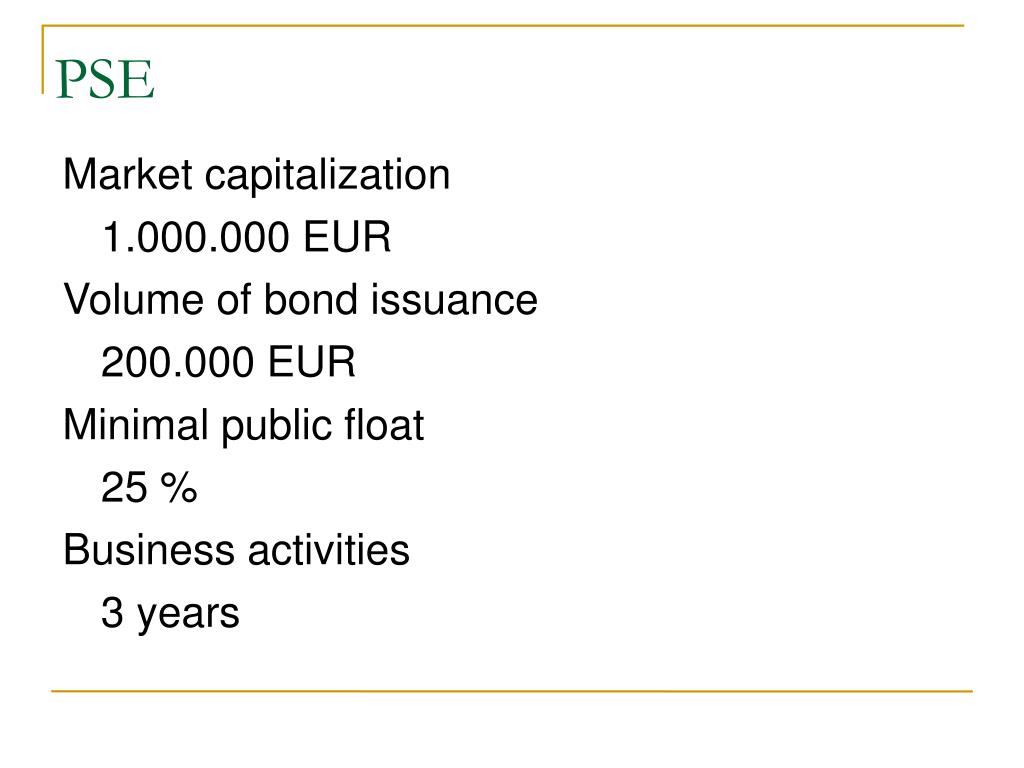Select the Market capitalization heading
The width and height of the screenshot is (1024, 768).
click(257, 176)
